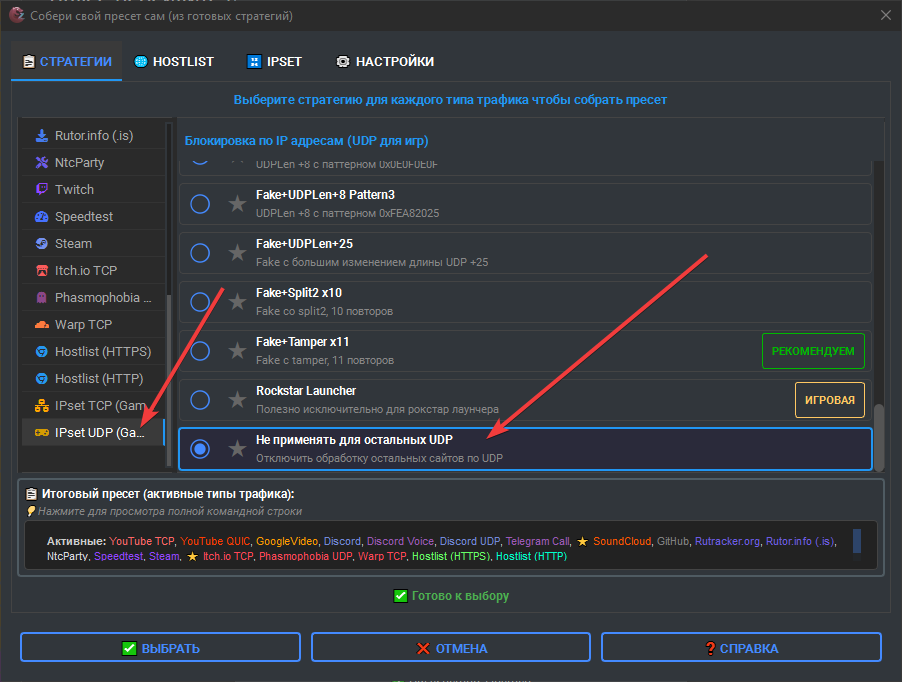Select Speedtest traffic category
This screenshot has height=682, width=902.
93,217
